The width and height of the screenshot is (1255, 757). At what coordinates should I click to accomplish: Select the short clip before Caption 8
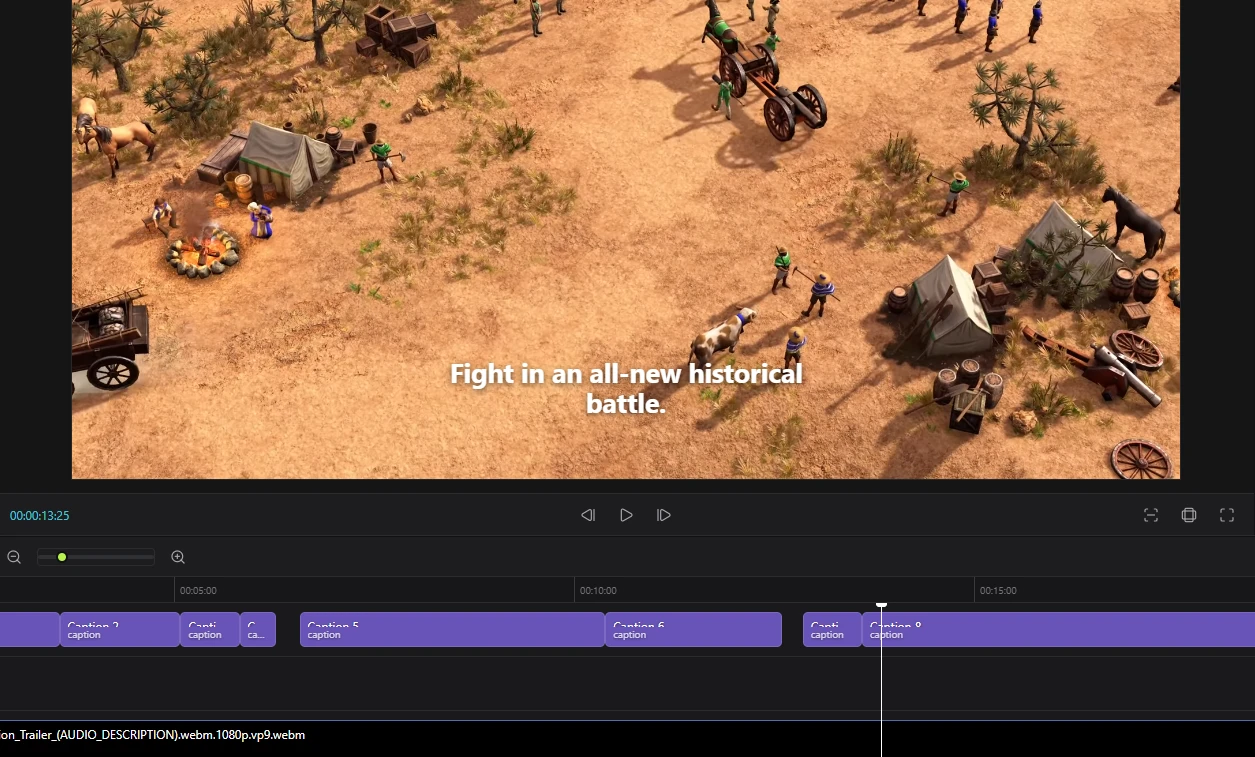(x=832, y=630)
